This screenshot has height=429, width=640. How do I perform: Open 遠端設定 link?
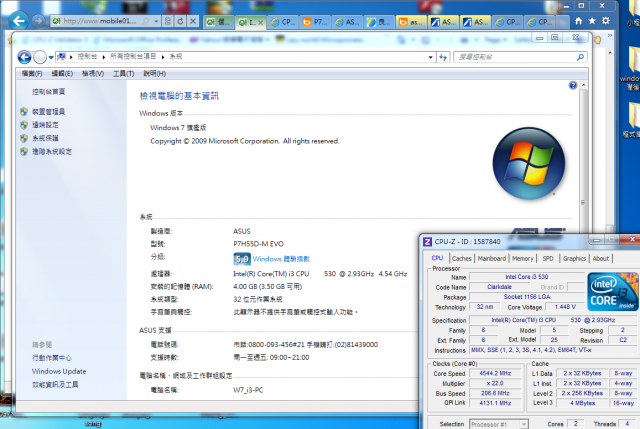(45, 125)
